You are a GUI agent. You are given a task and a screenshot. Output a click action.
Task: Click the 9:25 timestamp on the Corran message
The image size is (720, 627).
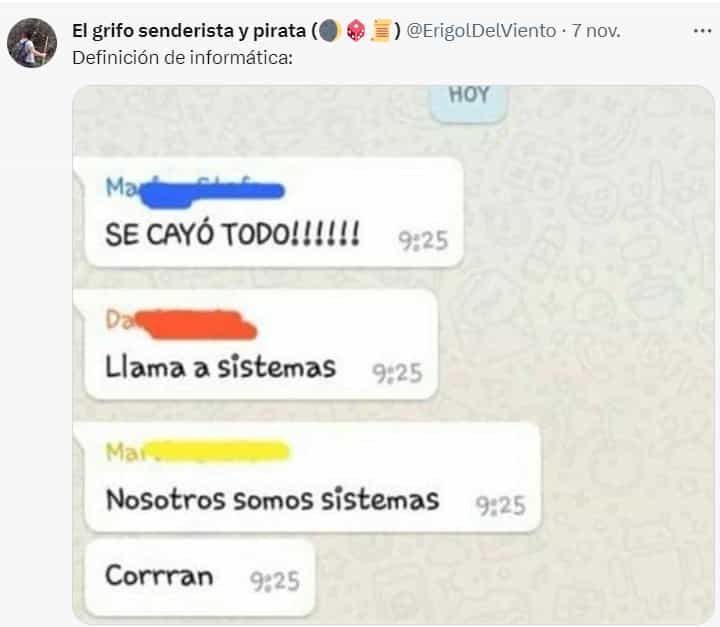point(275,581)
